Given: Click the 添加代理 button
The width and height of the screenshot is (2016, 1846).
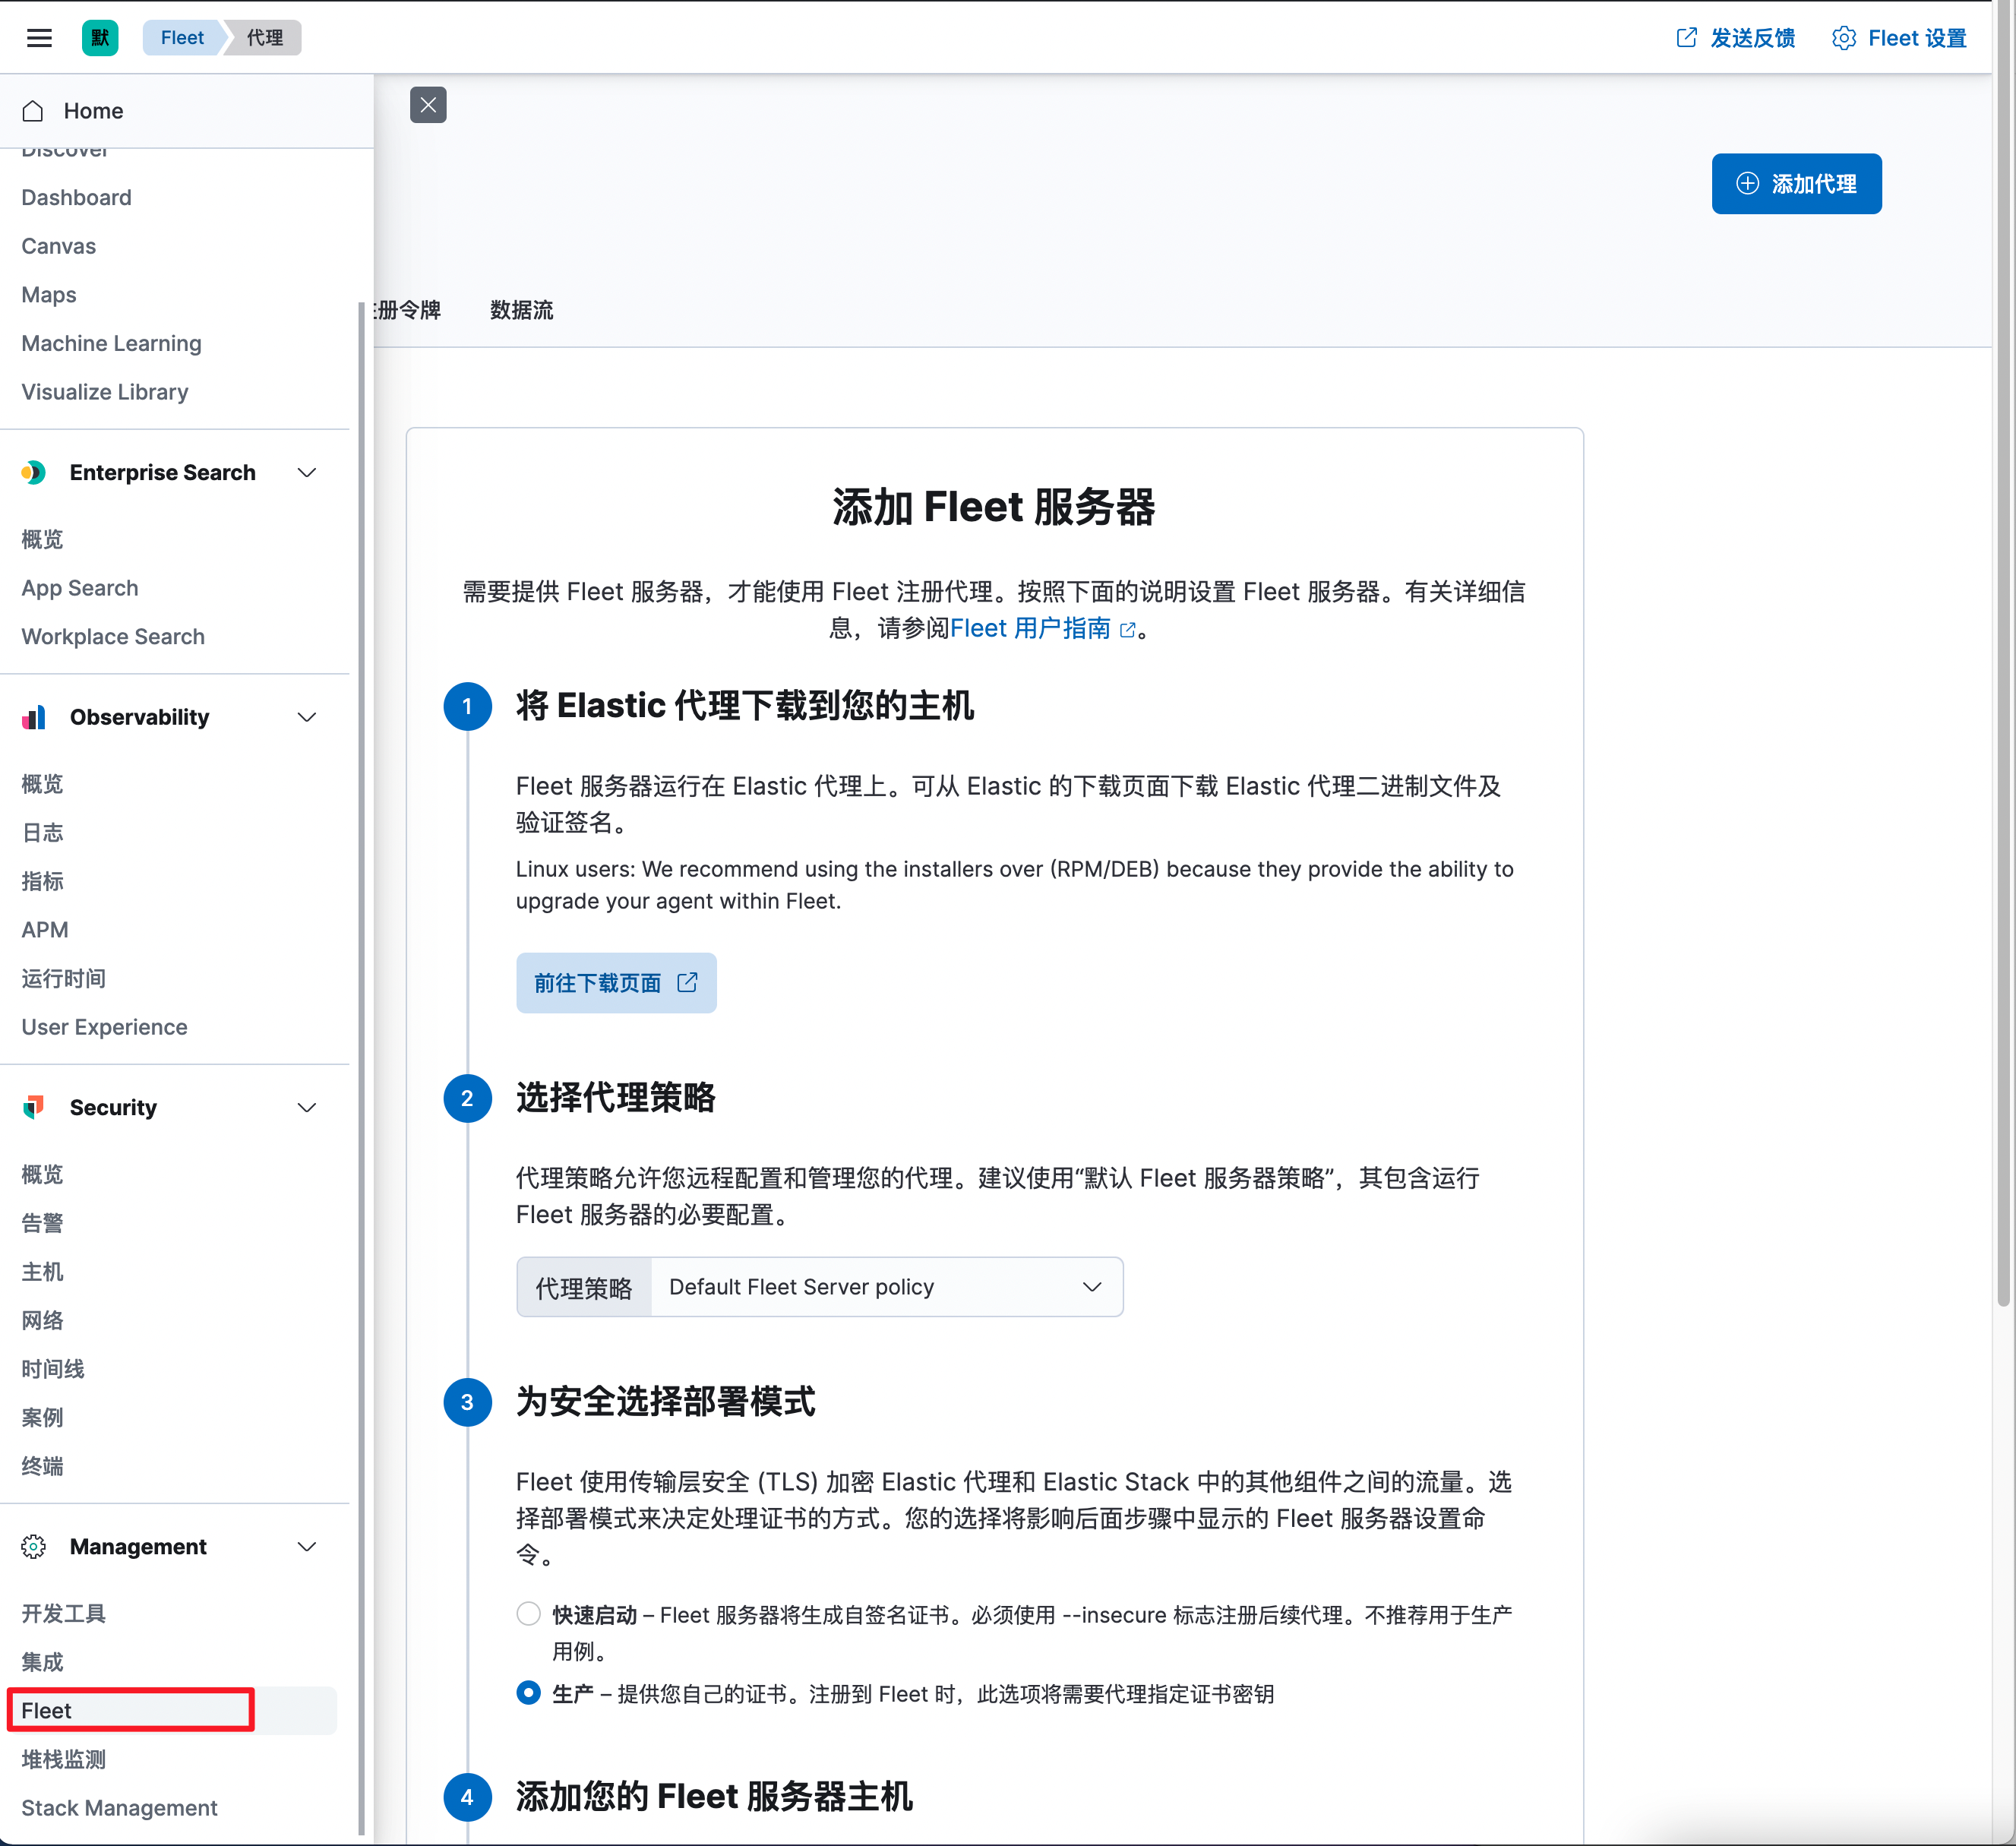Looking at the screenshot, I should coord(1796,184).
